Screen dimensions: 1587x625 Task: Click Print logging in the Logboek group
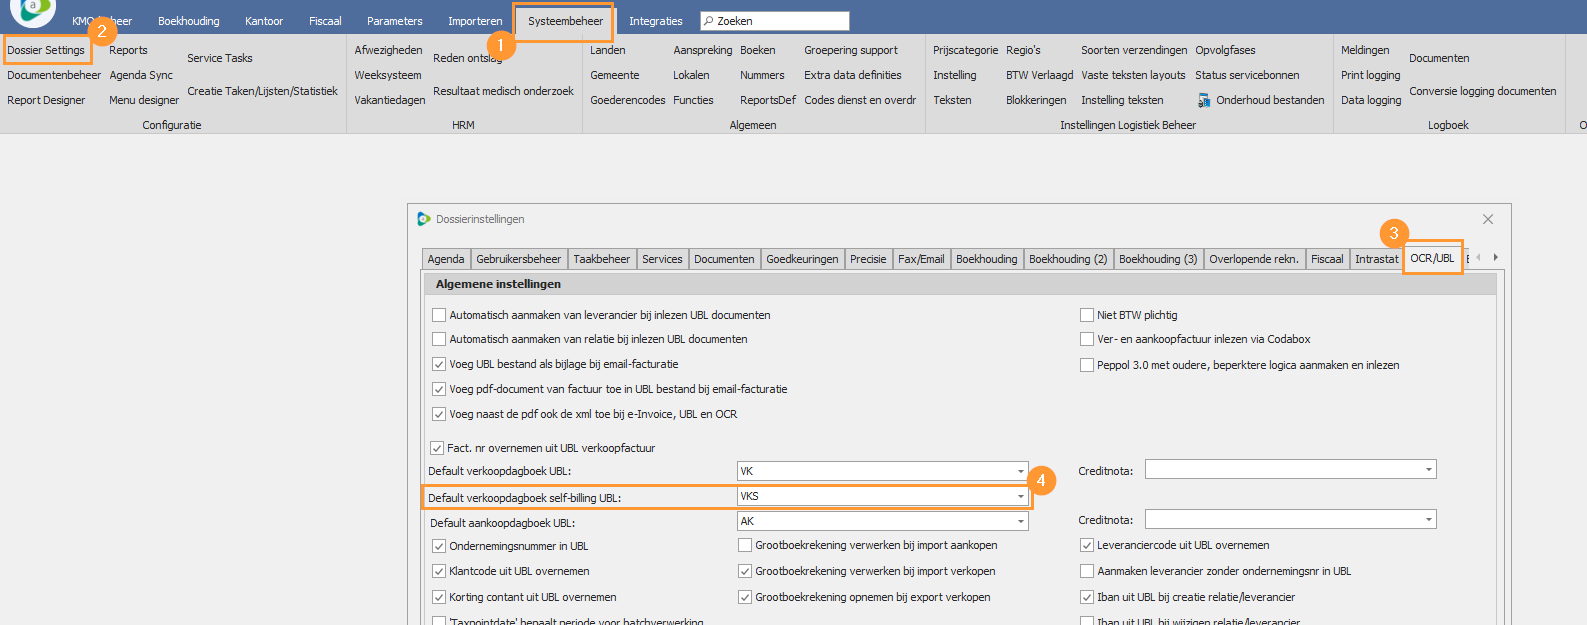point(1371,75)
